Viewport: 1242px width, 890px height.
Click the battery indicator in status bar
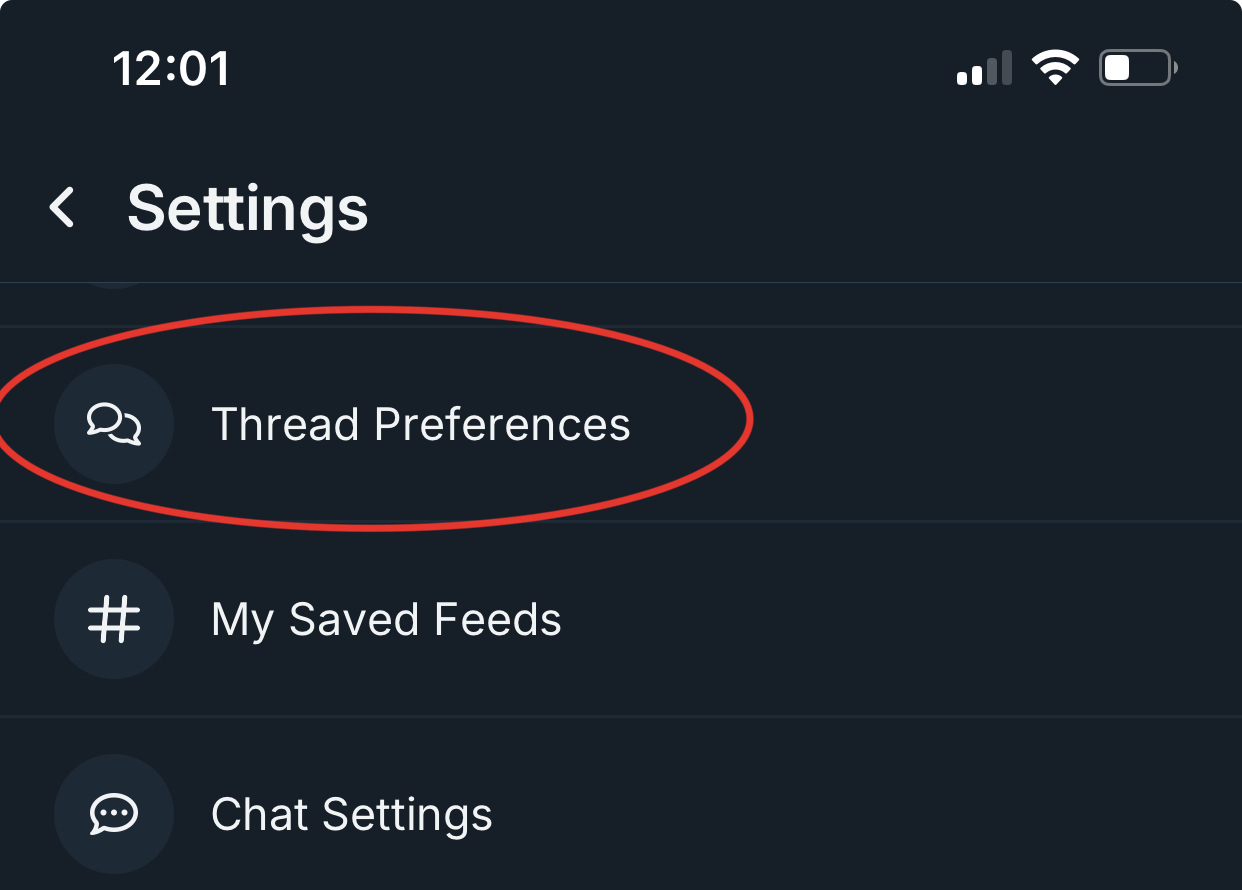pos(1138,68)
